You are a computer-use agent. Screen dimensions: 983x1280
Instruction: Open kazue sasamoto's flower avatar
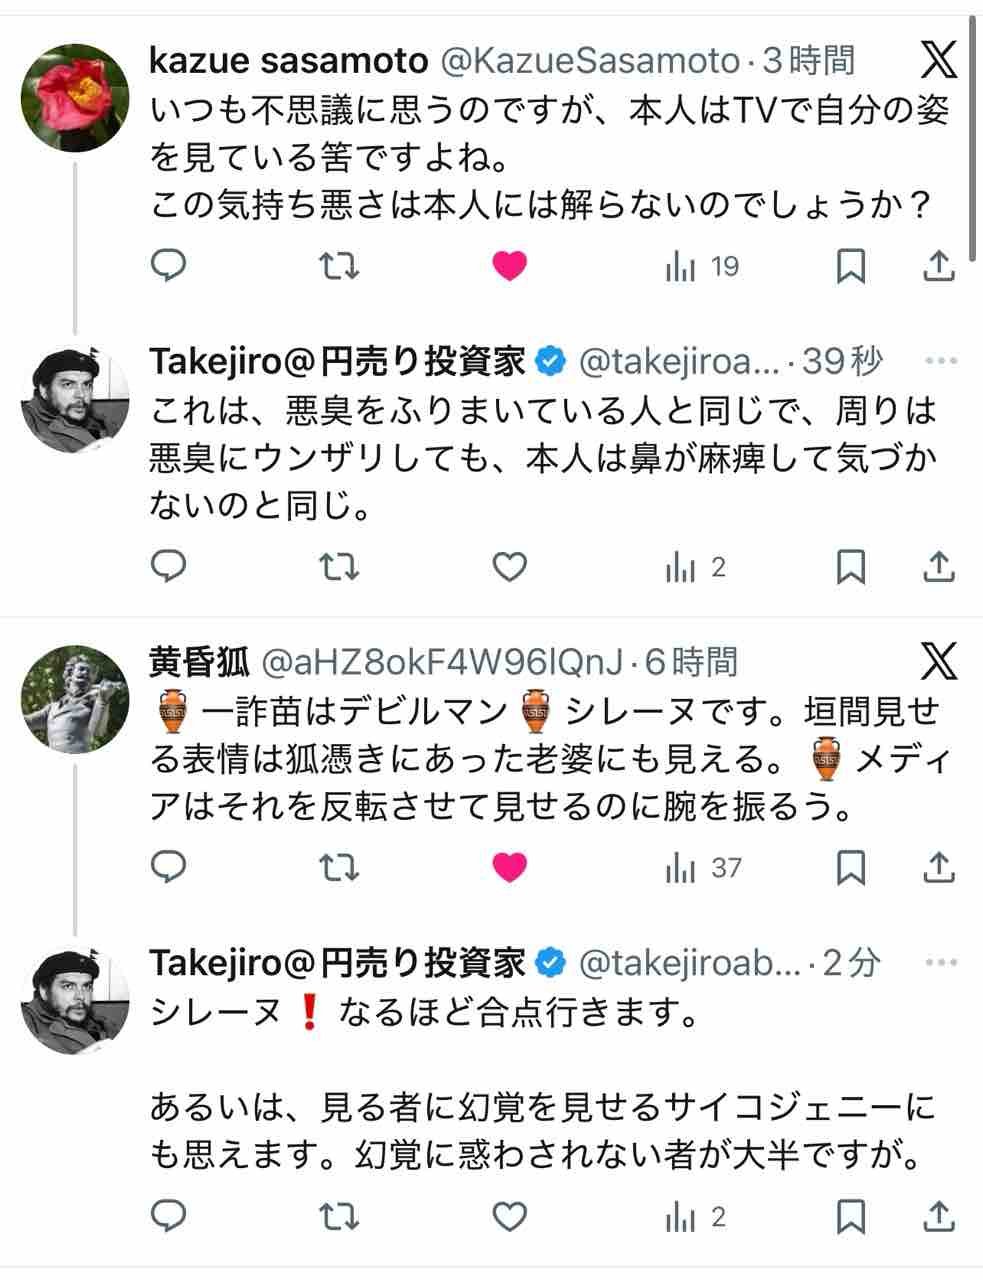pyautogui.click(x=75, y=98)
